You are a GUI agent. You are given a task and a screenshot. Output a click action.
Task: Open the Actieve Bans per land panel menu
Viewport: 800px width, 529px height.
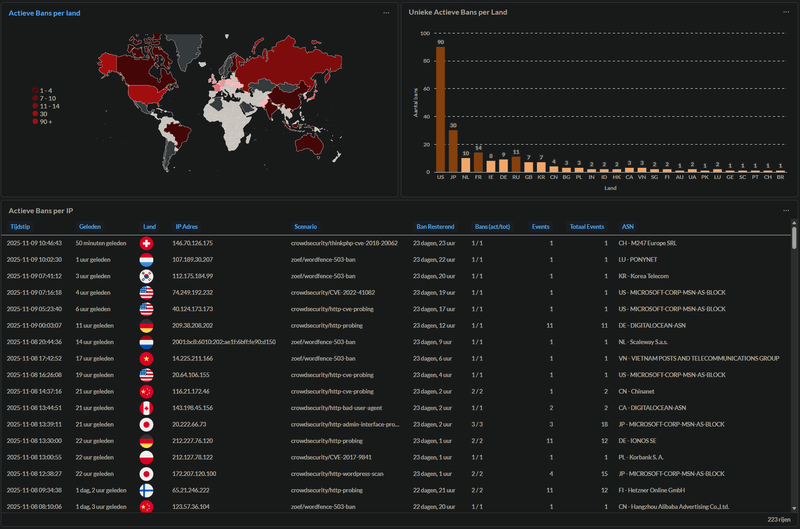[386, 13]
